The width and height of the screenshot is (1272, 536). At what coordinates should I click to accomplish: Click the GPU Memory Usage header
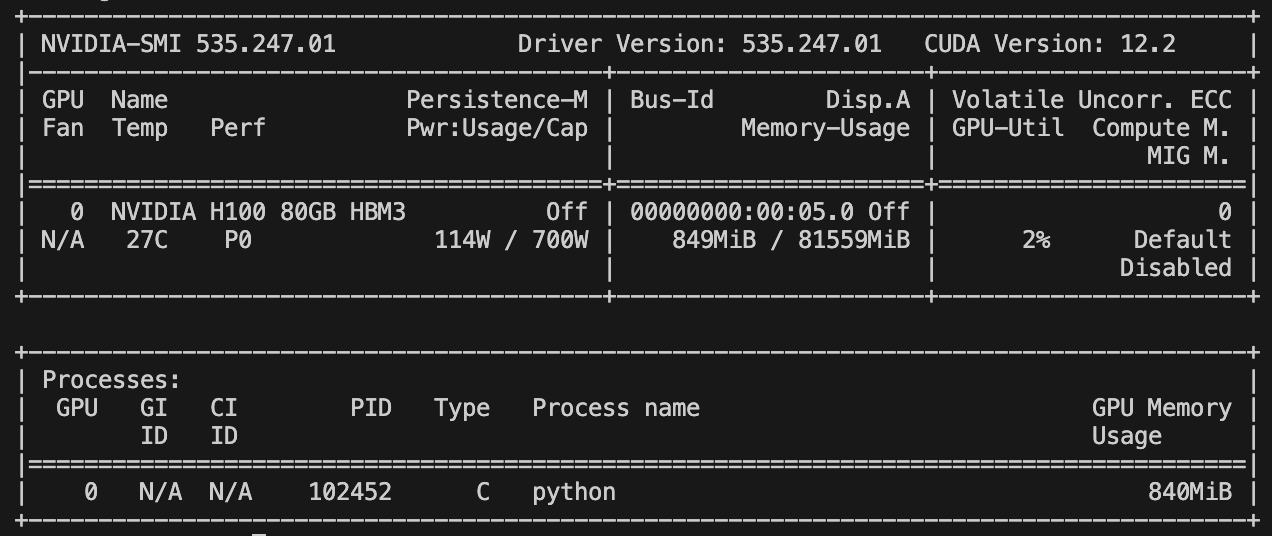point(1162,422)
